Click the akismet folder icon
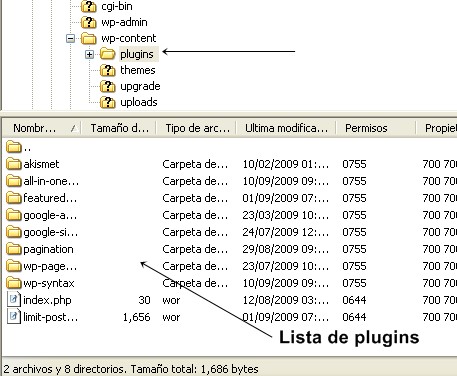 coord(14,164)
